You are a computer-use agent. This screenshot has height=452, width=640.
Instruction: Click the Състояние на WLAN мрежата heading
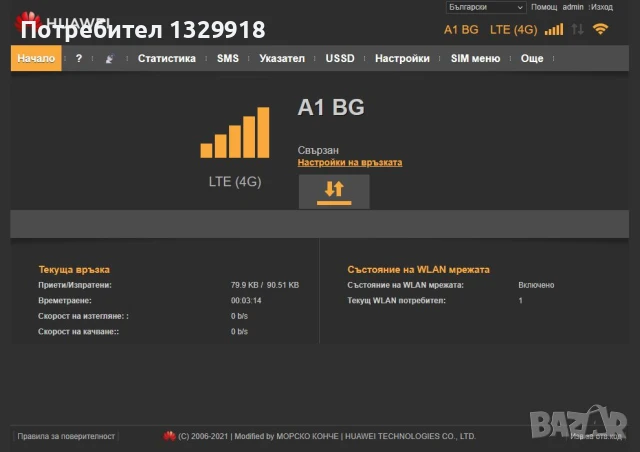click(418, 269)
